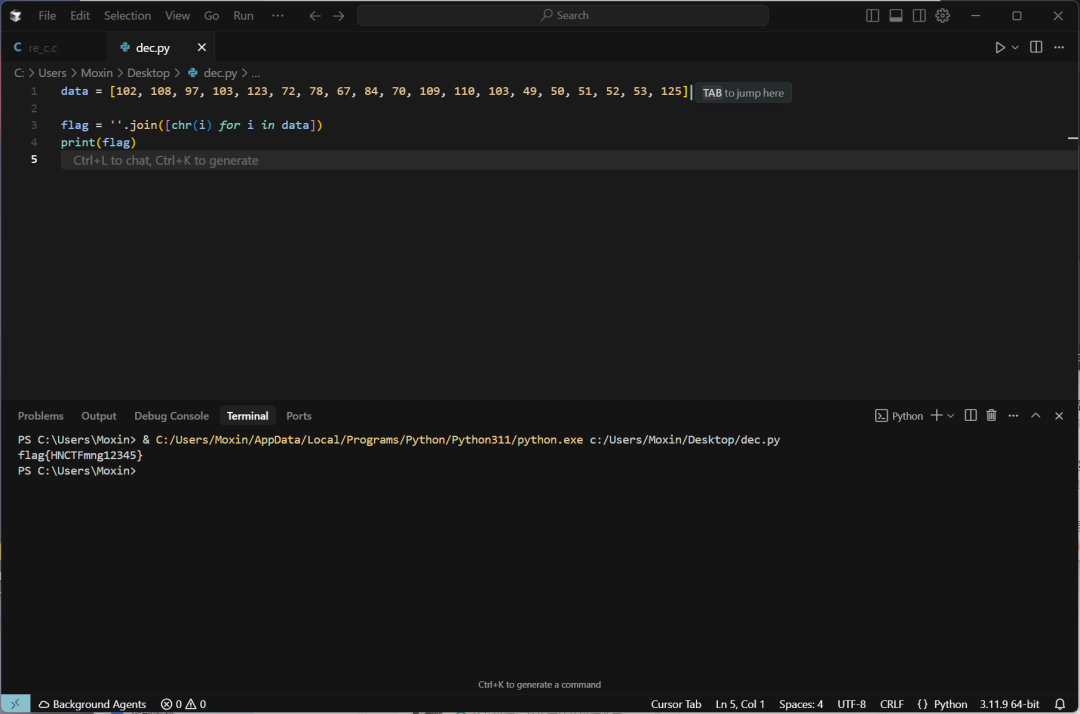Viewport: 1080px width, 714px height.
Task: Change indentation via Spaces: 4
Action: click(x=800, y=704)
